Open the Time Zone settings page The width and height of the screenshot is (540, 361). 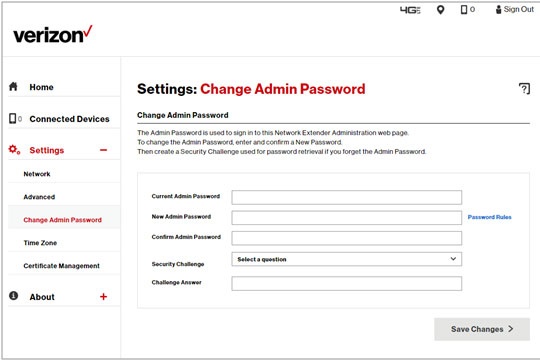pos(40,243)
